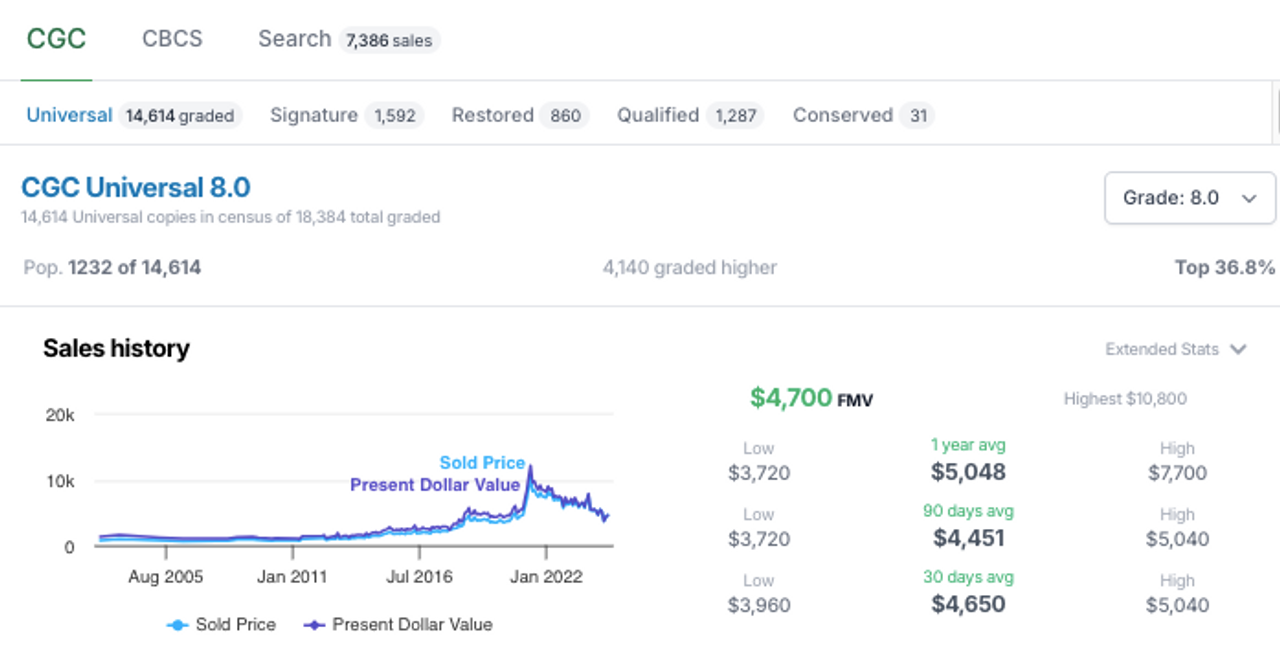Click the Jan 2022 axis label
Image resolution: width=1280 pixels, height=667 pixels.
(x=547, y=577)
